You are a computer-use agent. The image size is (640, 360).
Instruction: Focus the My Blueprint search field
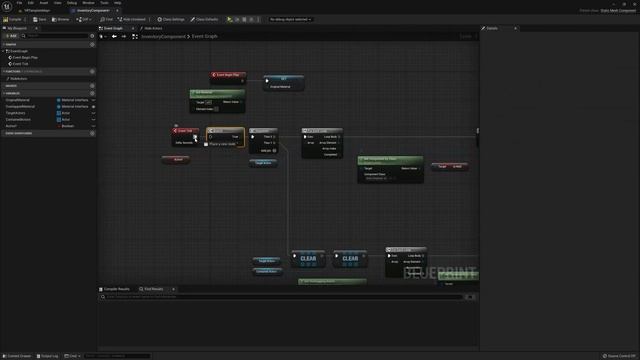55,36
